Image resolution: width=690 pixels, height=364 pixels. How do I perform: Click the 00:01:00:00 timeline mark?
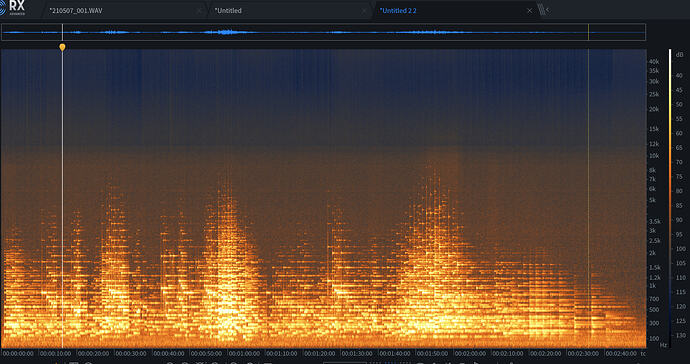pos(244,353)
